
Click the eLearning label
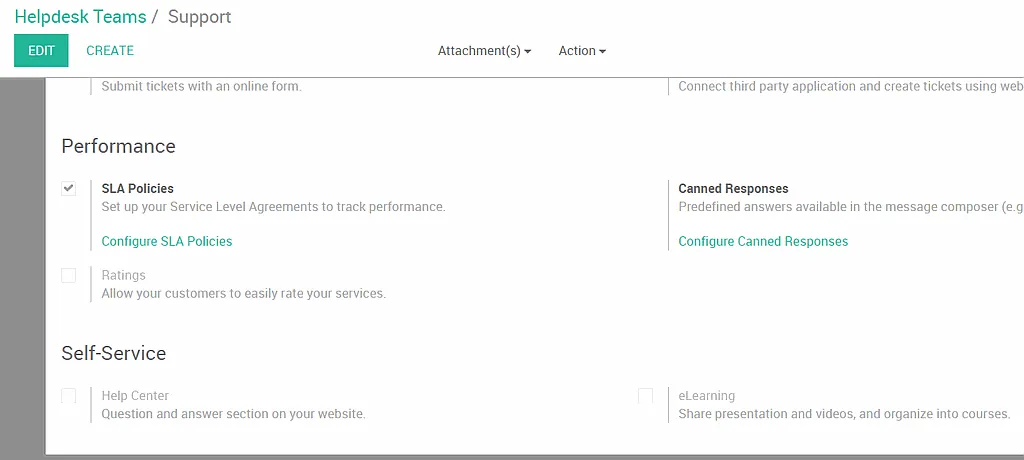click(x=707, y=395)
